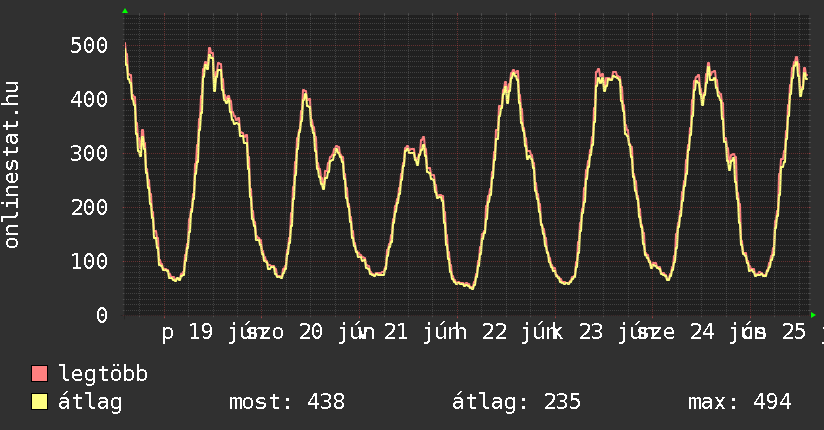Click the 'átlag: 235' average value
This screenshot has width=824, height=430.
click(516, 402)
